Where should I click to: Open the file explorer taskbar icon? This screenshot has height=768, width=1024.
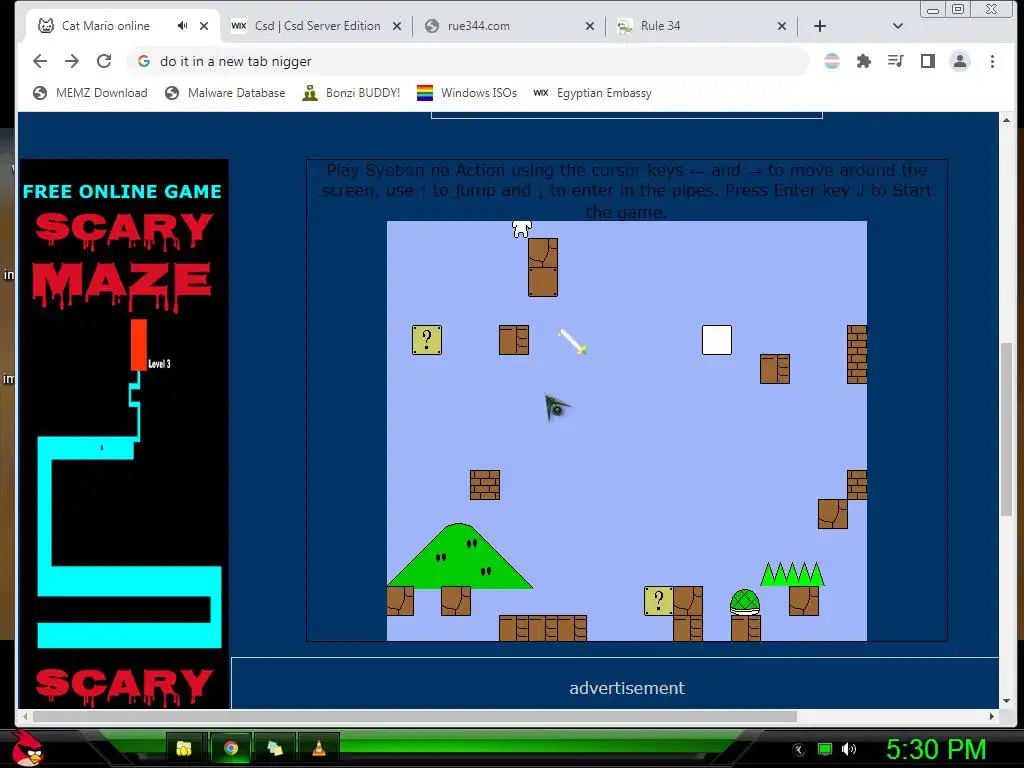click(x=184, y=748)
